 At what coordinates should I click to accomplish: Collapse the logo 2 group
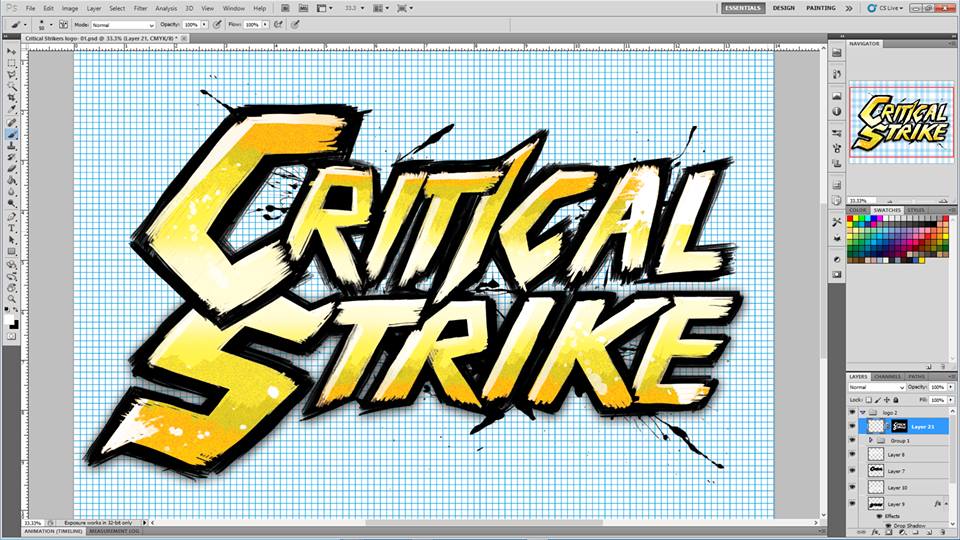click(863, 413)
